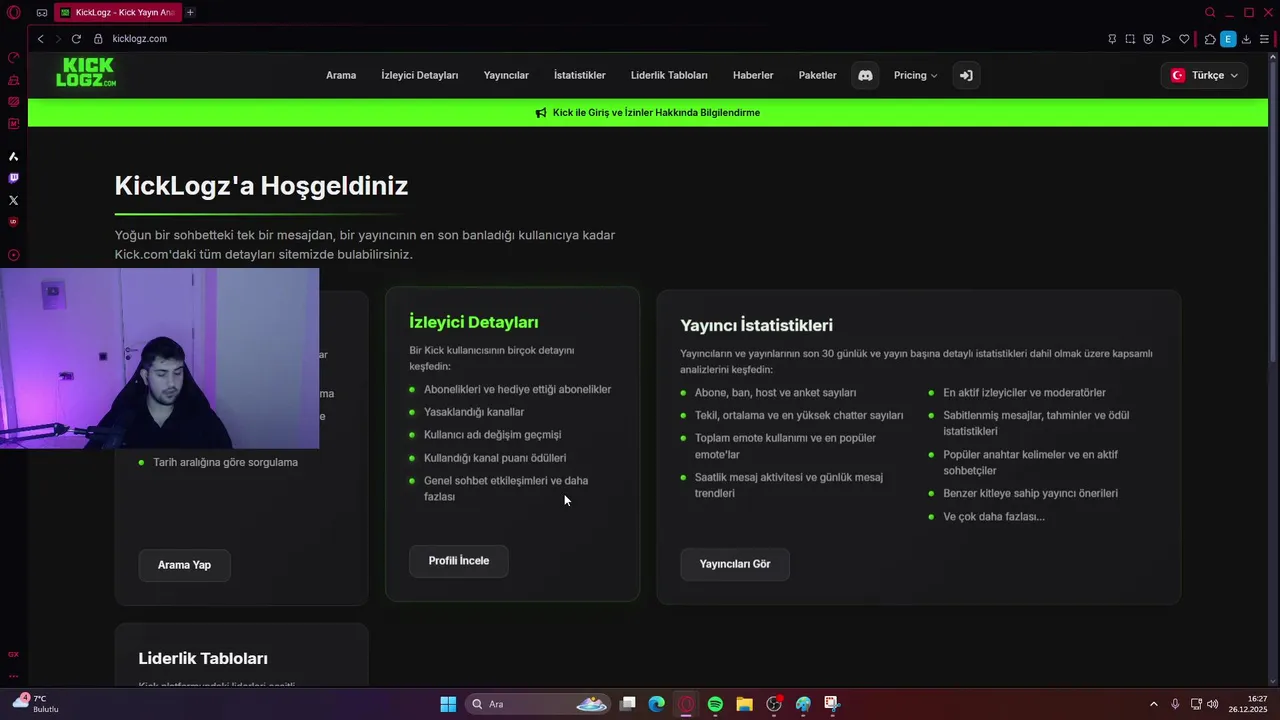
Task: Click 'Tarih aralığına göre sorgulama' list item
Action: pos(225,462)
